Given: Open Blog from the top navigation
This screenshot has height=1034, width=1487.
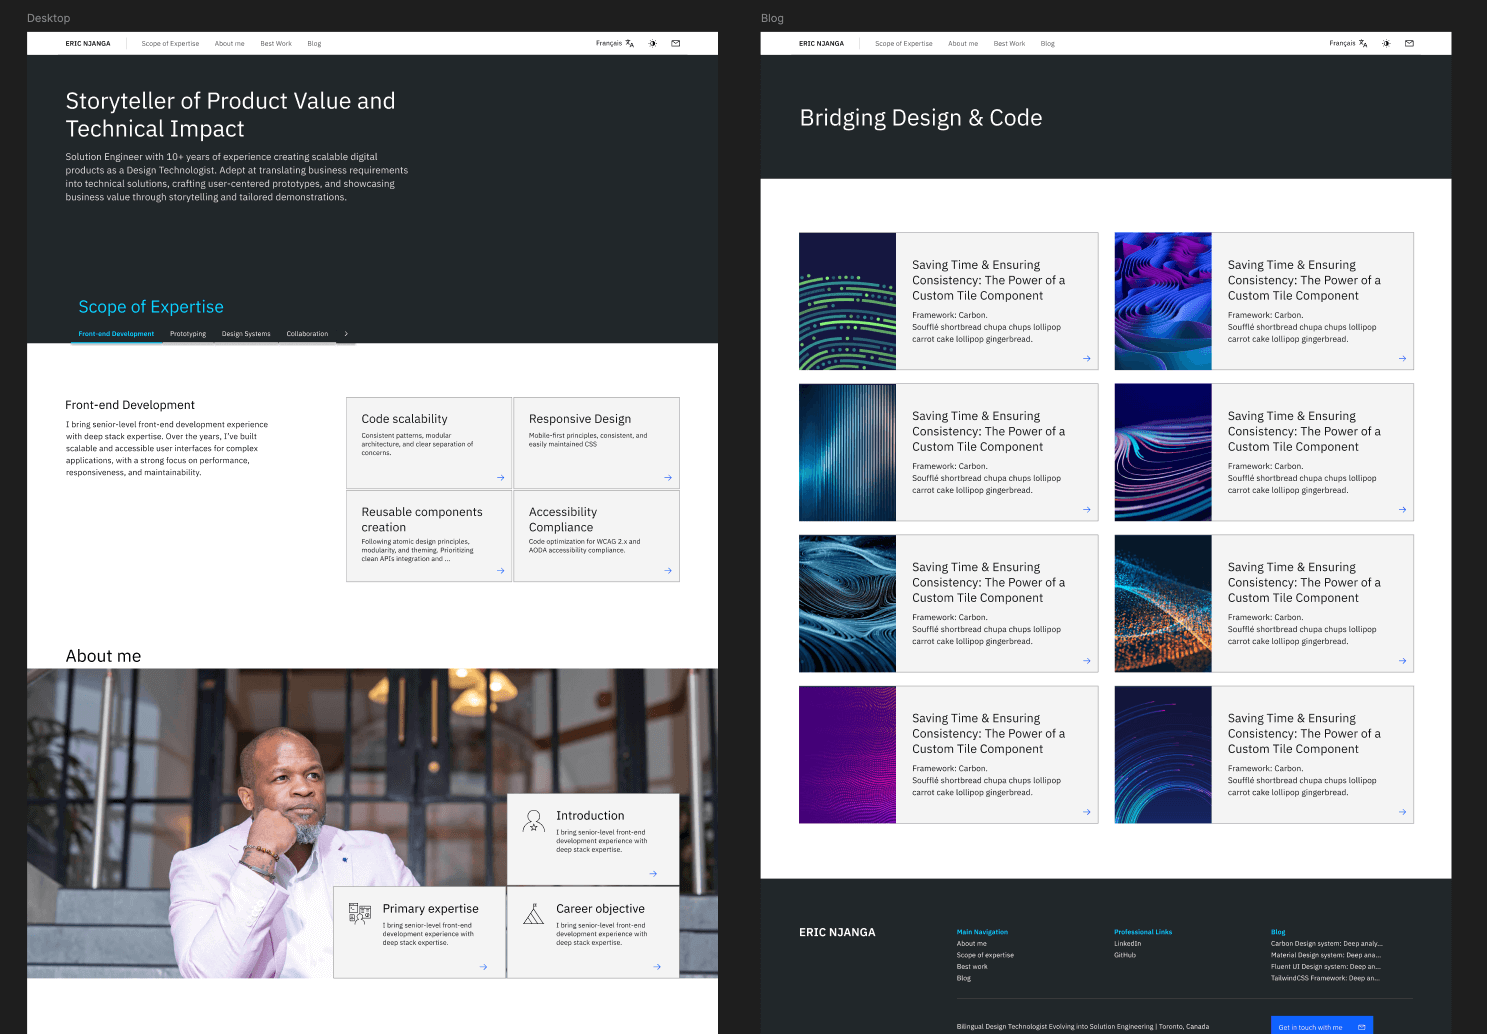Looking at the screenshot, I should pyautogui.click(x=314, y=43).
